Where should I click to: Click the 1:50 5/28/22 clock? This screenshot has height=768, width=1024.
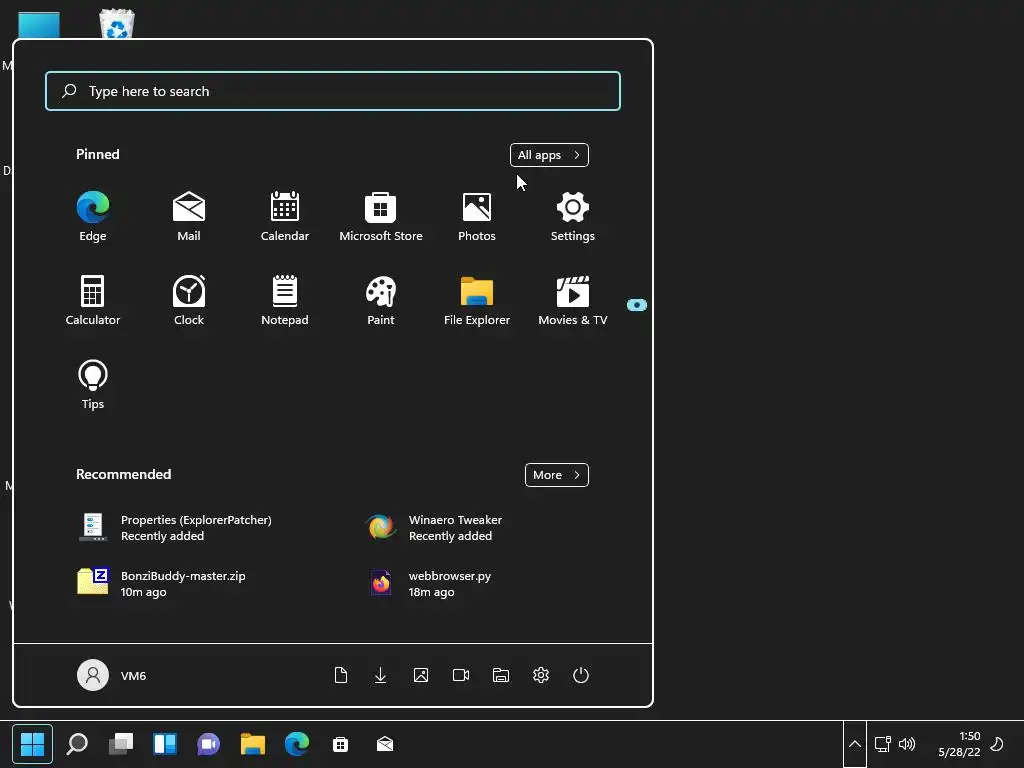[959, 744]
